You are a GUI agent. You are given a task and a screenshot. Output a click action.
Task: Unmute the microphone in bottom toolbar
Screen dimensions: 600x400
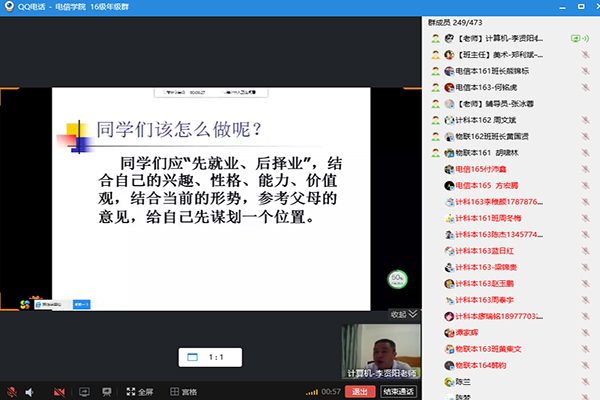[11, 391]
